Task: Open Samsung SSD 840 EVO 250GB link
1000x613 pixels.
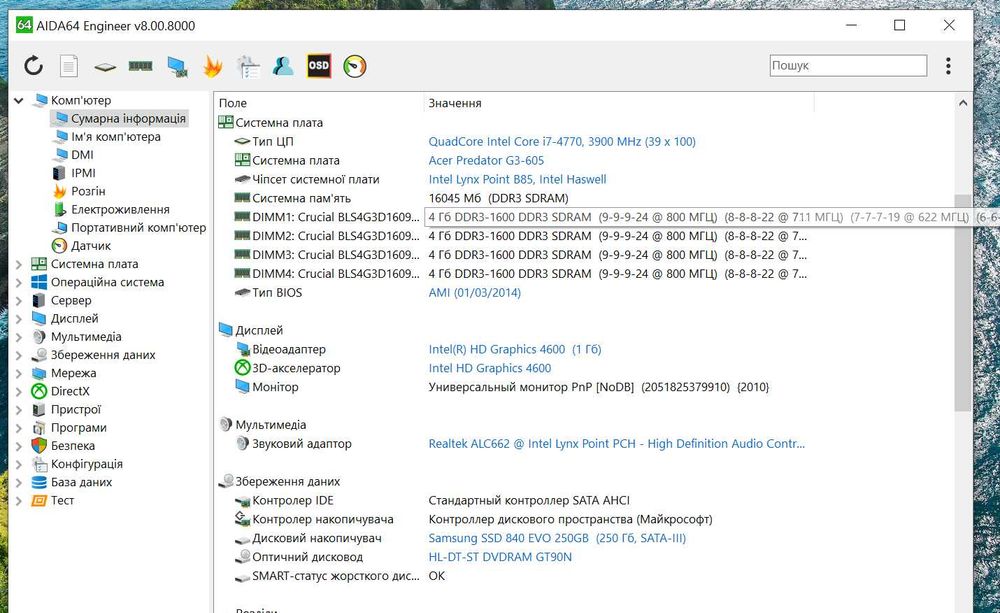Action: 557,538
